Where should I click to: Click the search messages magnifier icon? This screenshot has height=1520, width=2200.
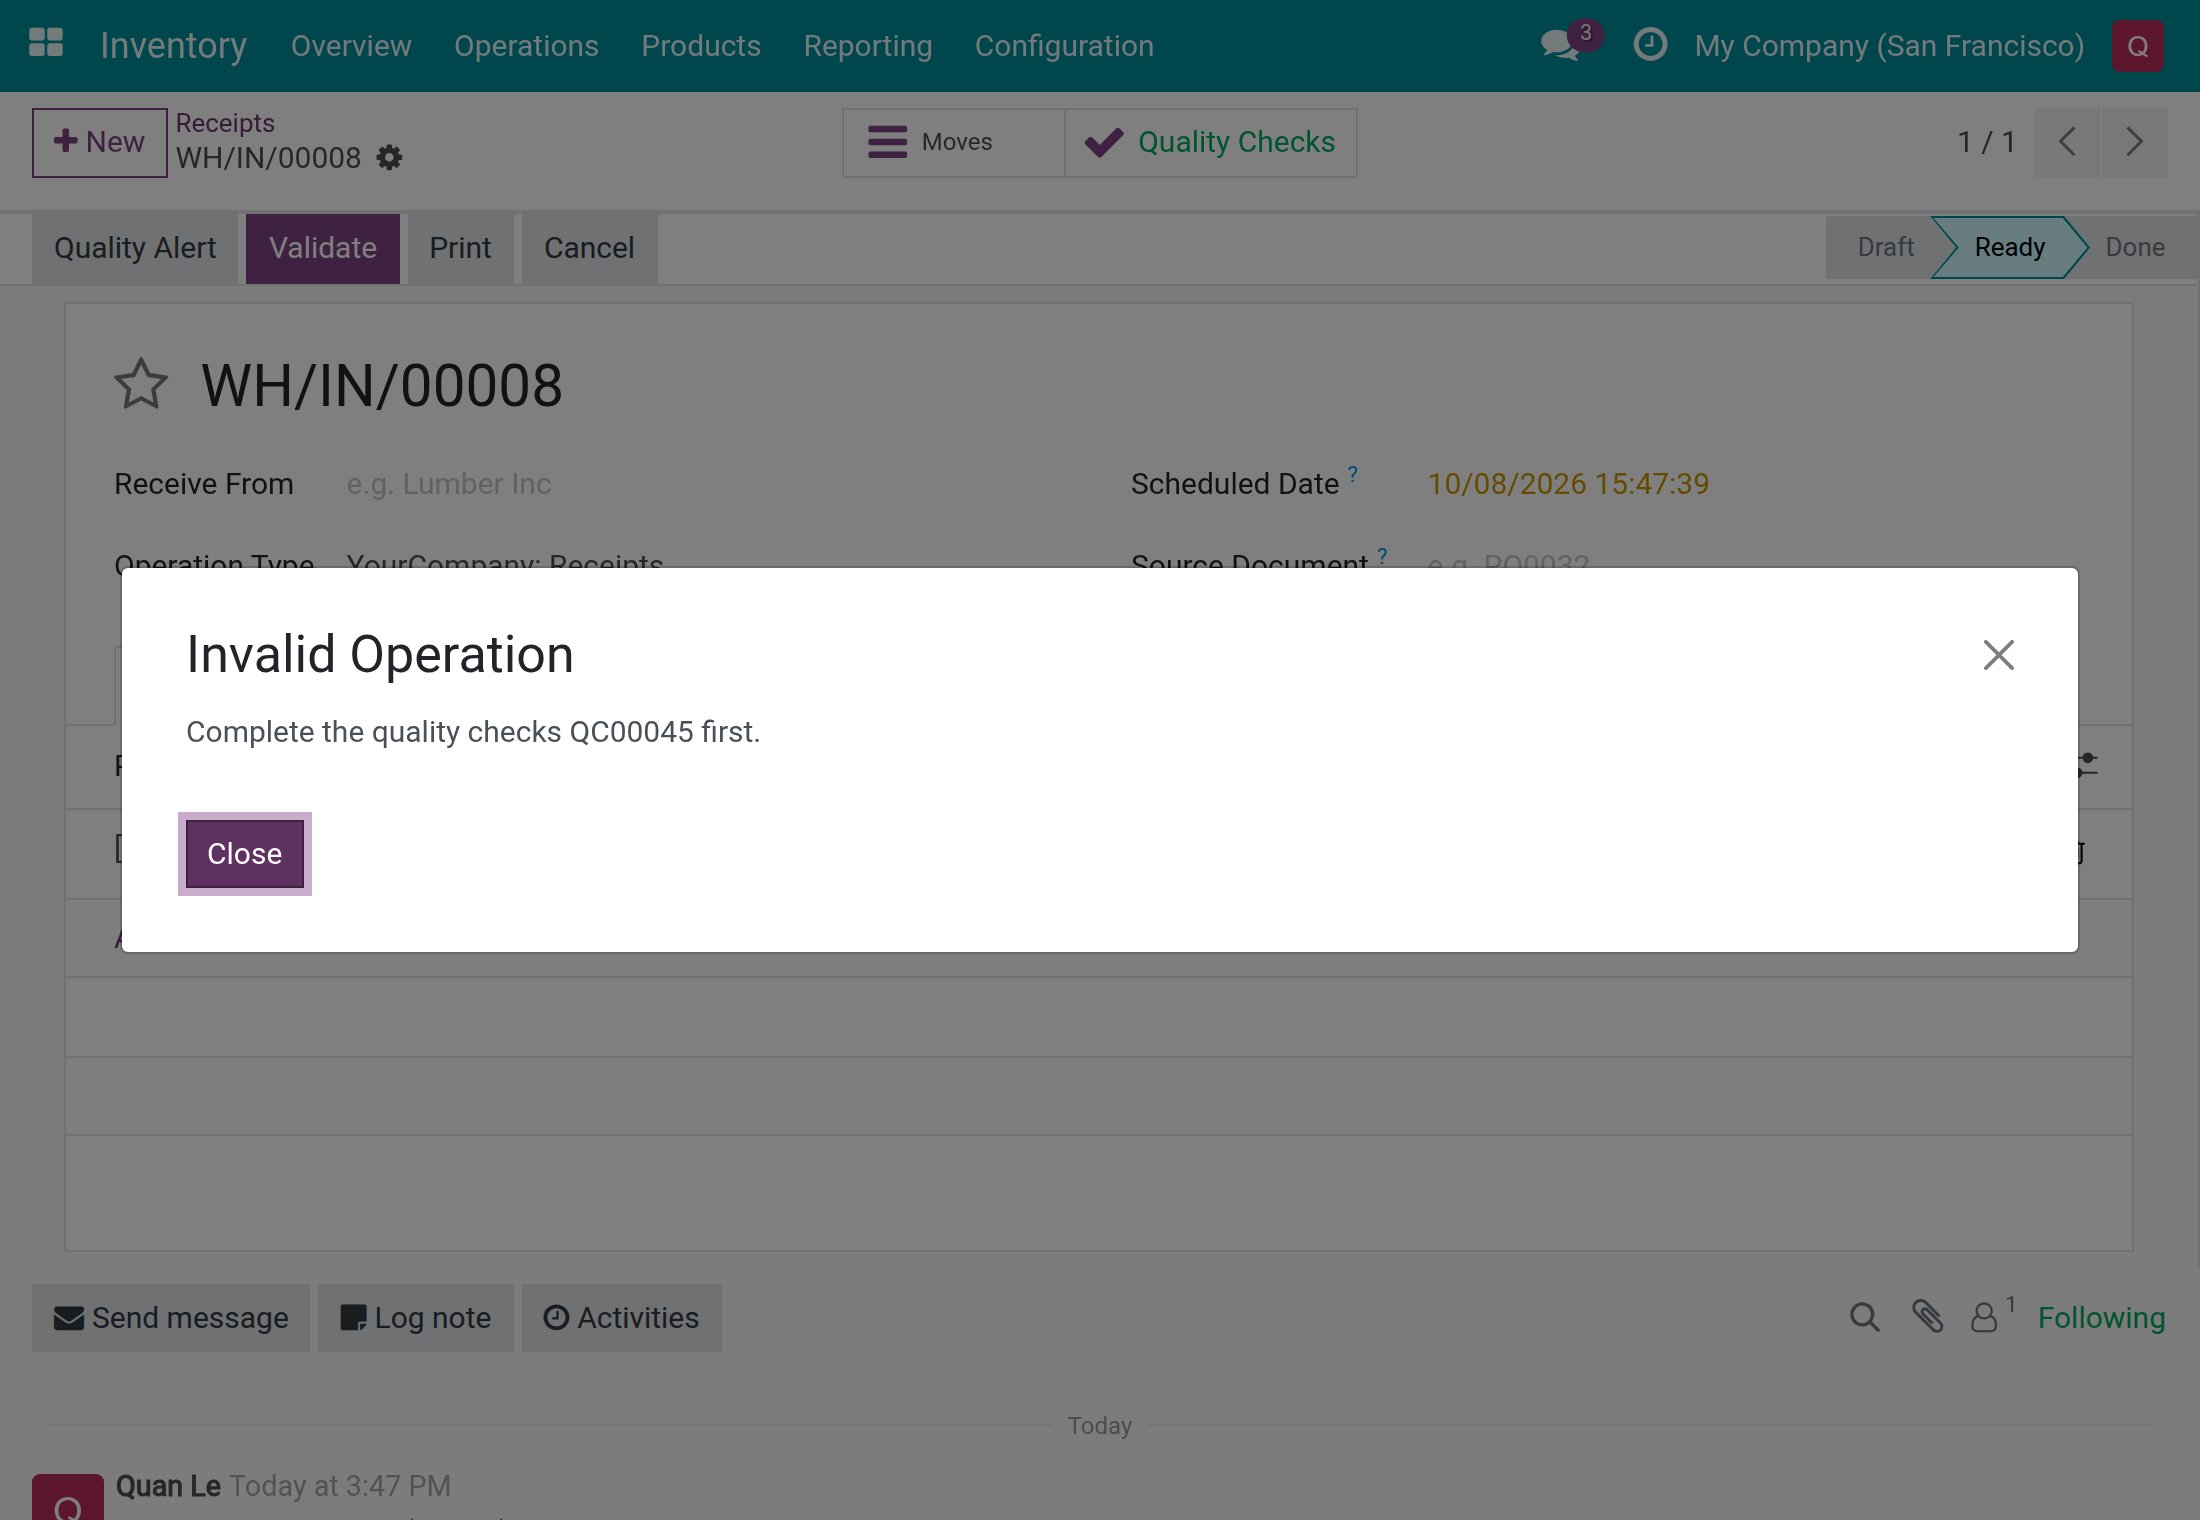click(x=1864, y=1317)
